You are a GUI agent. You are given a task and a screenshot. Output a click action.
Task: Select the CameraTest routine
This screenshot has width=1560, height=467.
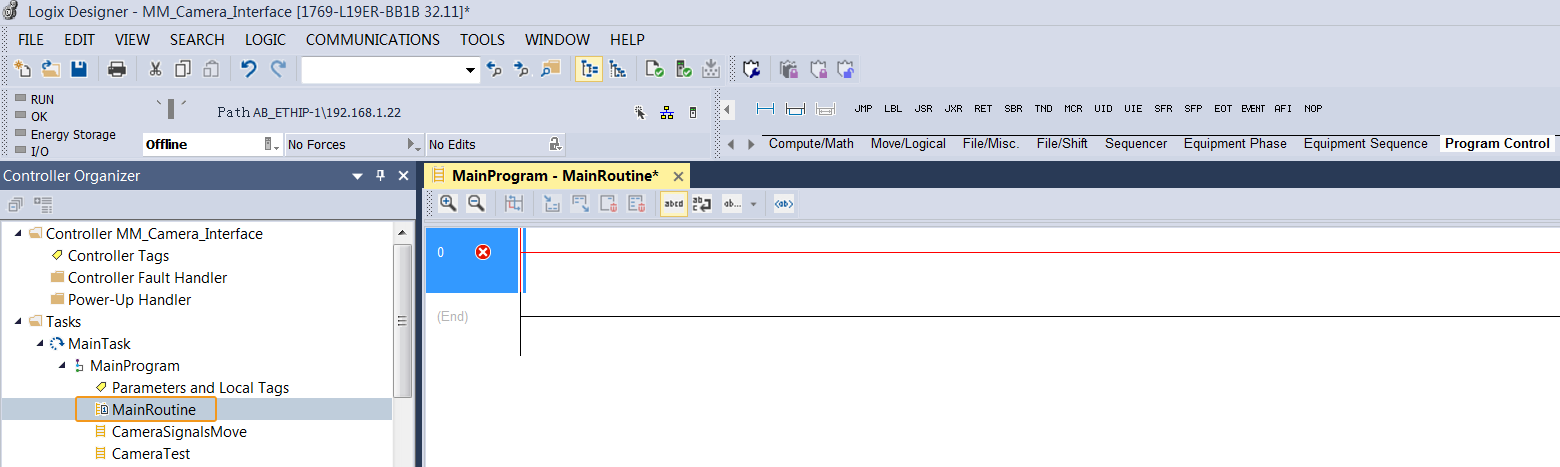tap(151, 454)
